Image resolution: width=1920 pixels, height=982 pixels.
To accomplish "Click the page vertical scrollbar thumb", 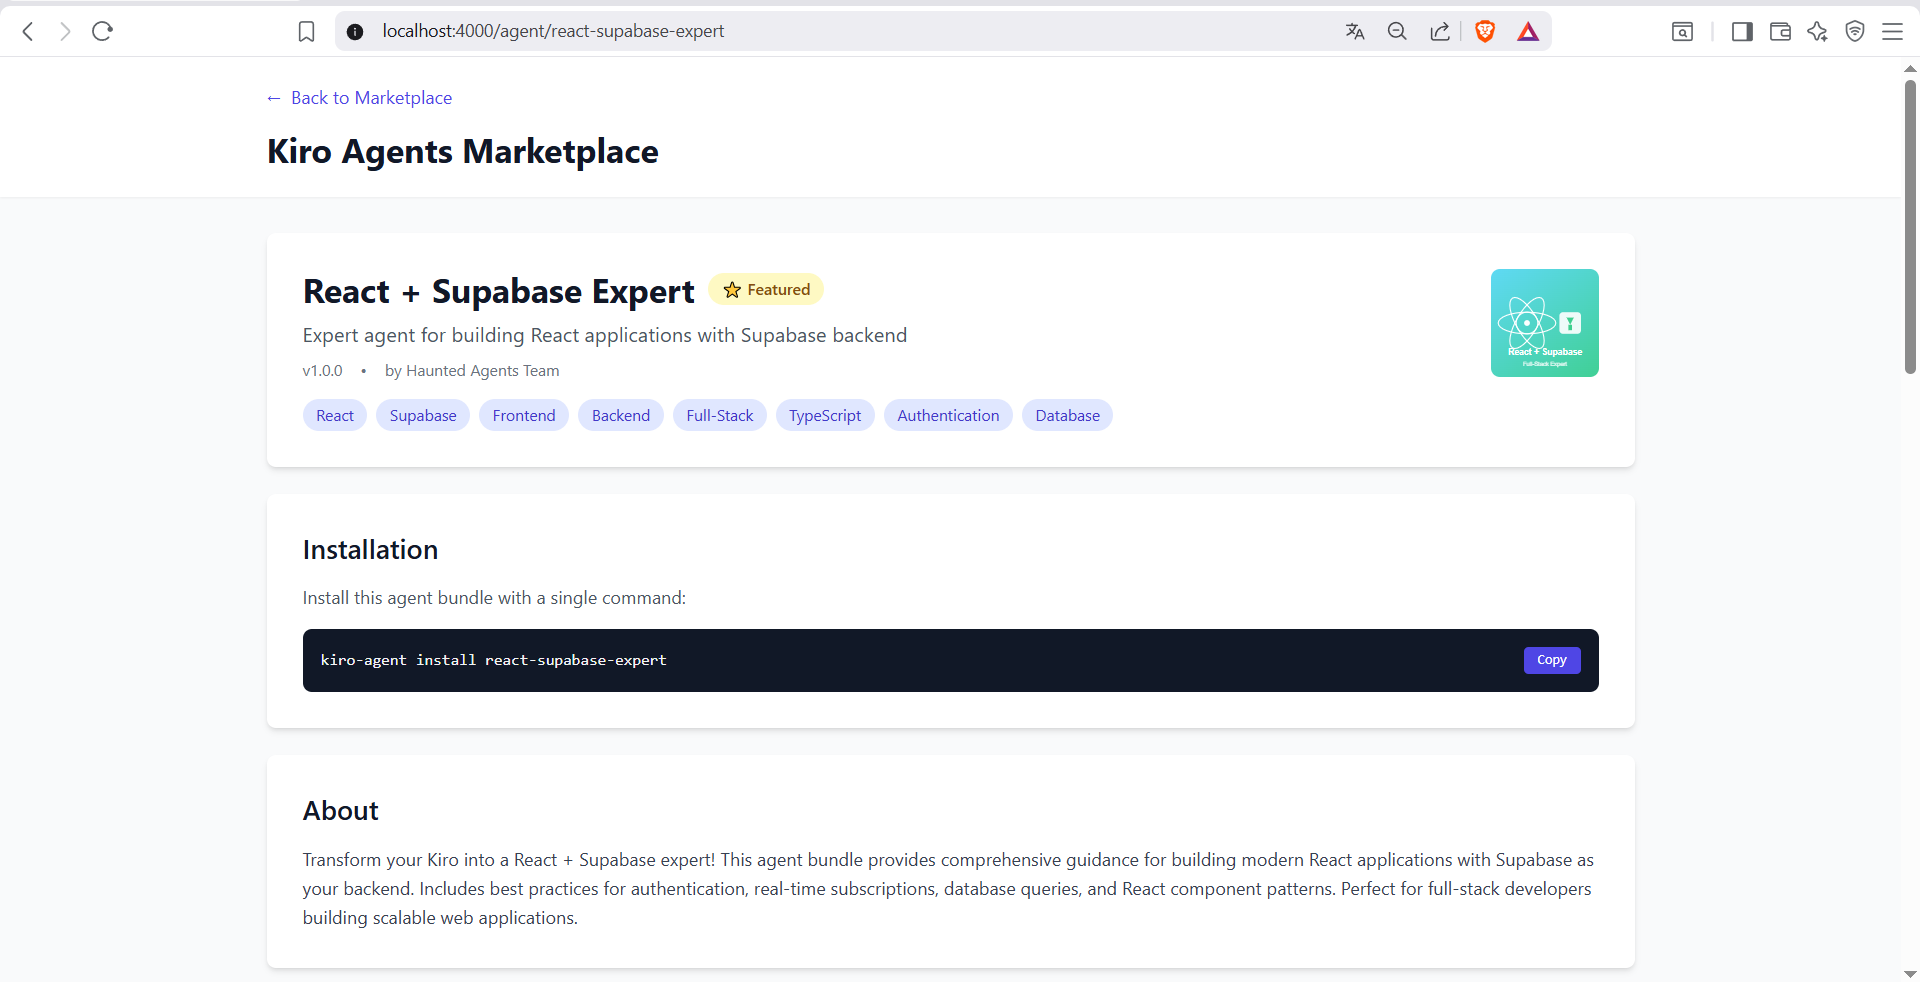I will point(1910,226).
